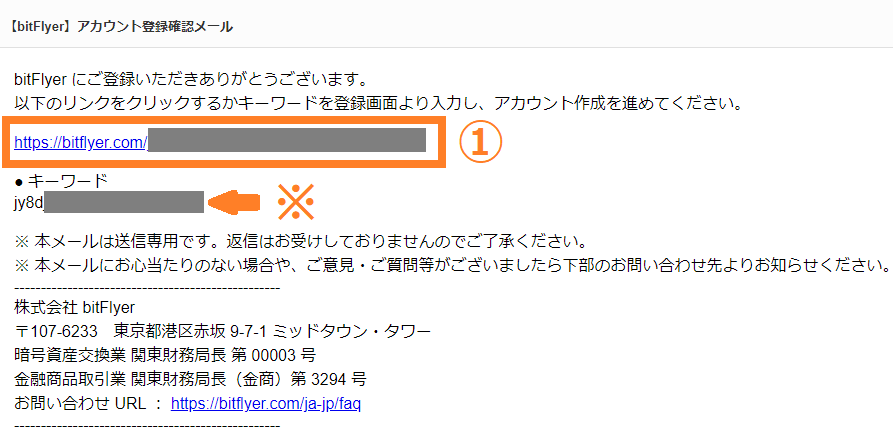
Task: Click the 株式会社 bitFlyer company name line
Action: point(75,308)
